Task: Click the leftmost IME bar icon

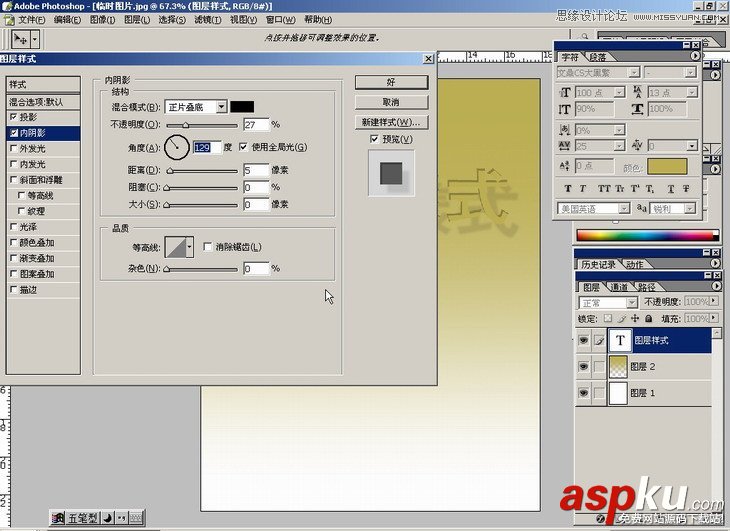Action: (x=58, y=518)
